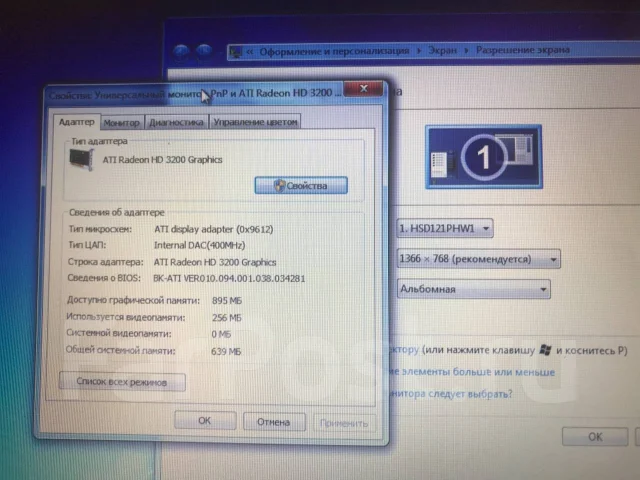The image size is (640, 480).
Task: Open the HSD121PHW1 display dropdown
Action: (x=445, y=228)
